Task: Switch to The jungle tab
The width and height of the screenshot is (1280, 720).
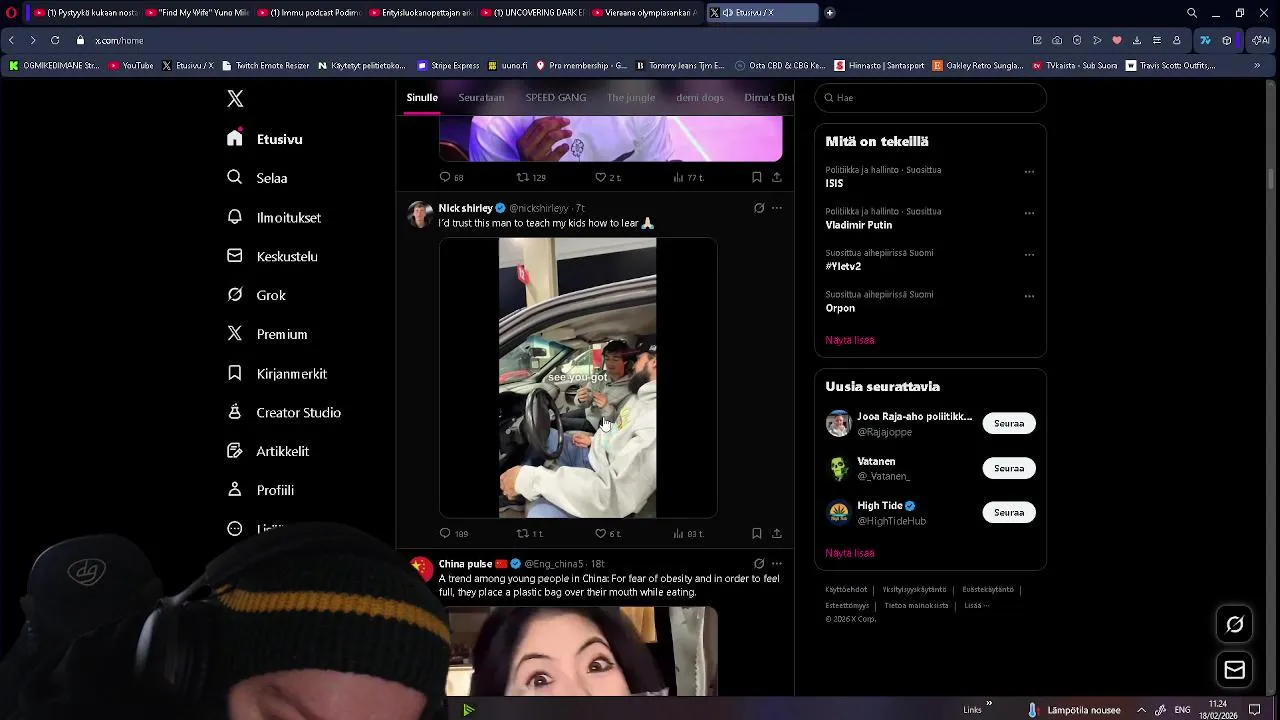Action: coord(631,98)
